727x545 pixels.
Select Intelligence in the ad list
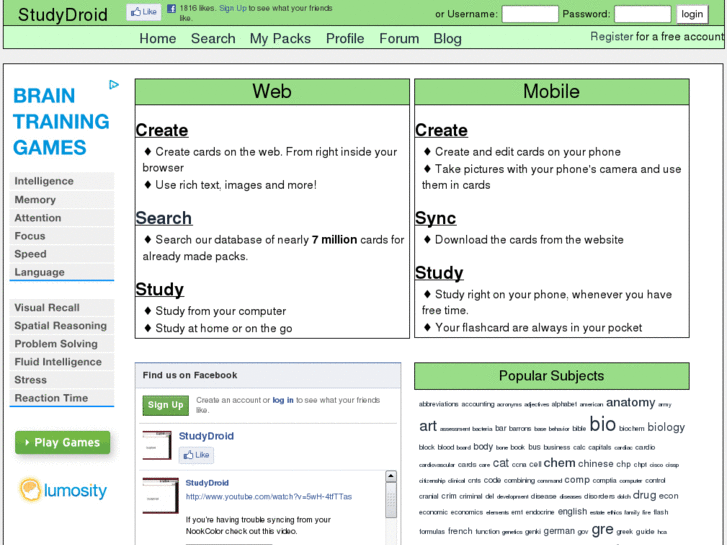coord(62,181)
